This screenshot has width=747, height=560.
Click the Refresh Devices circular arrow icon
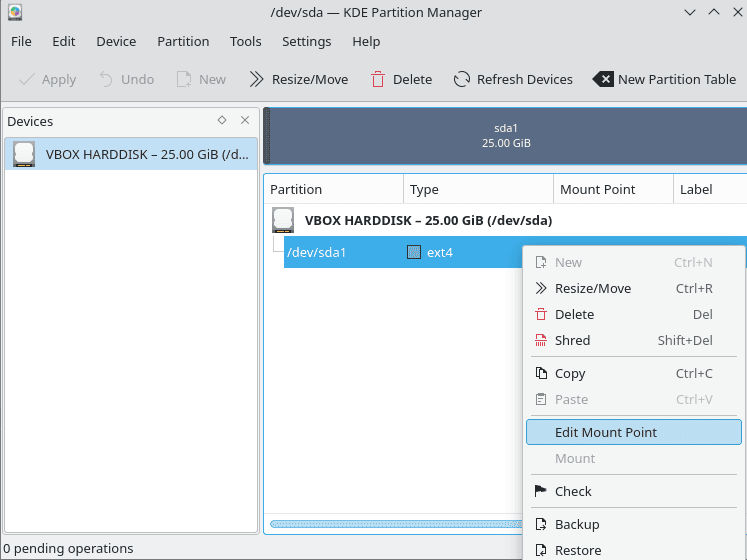click(462, 79)
